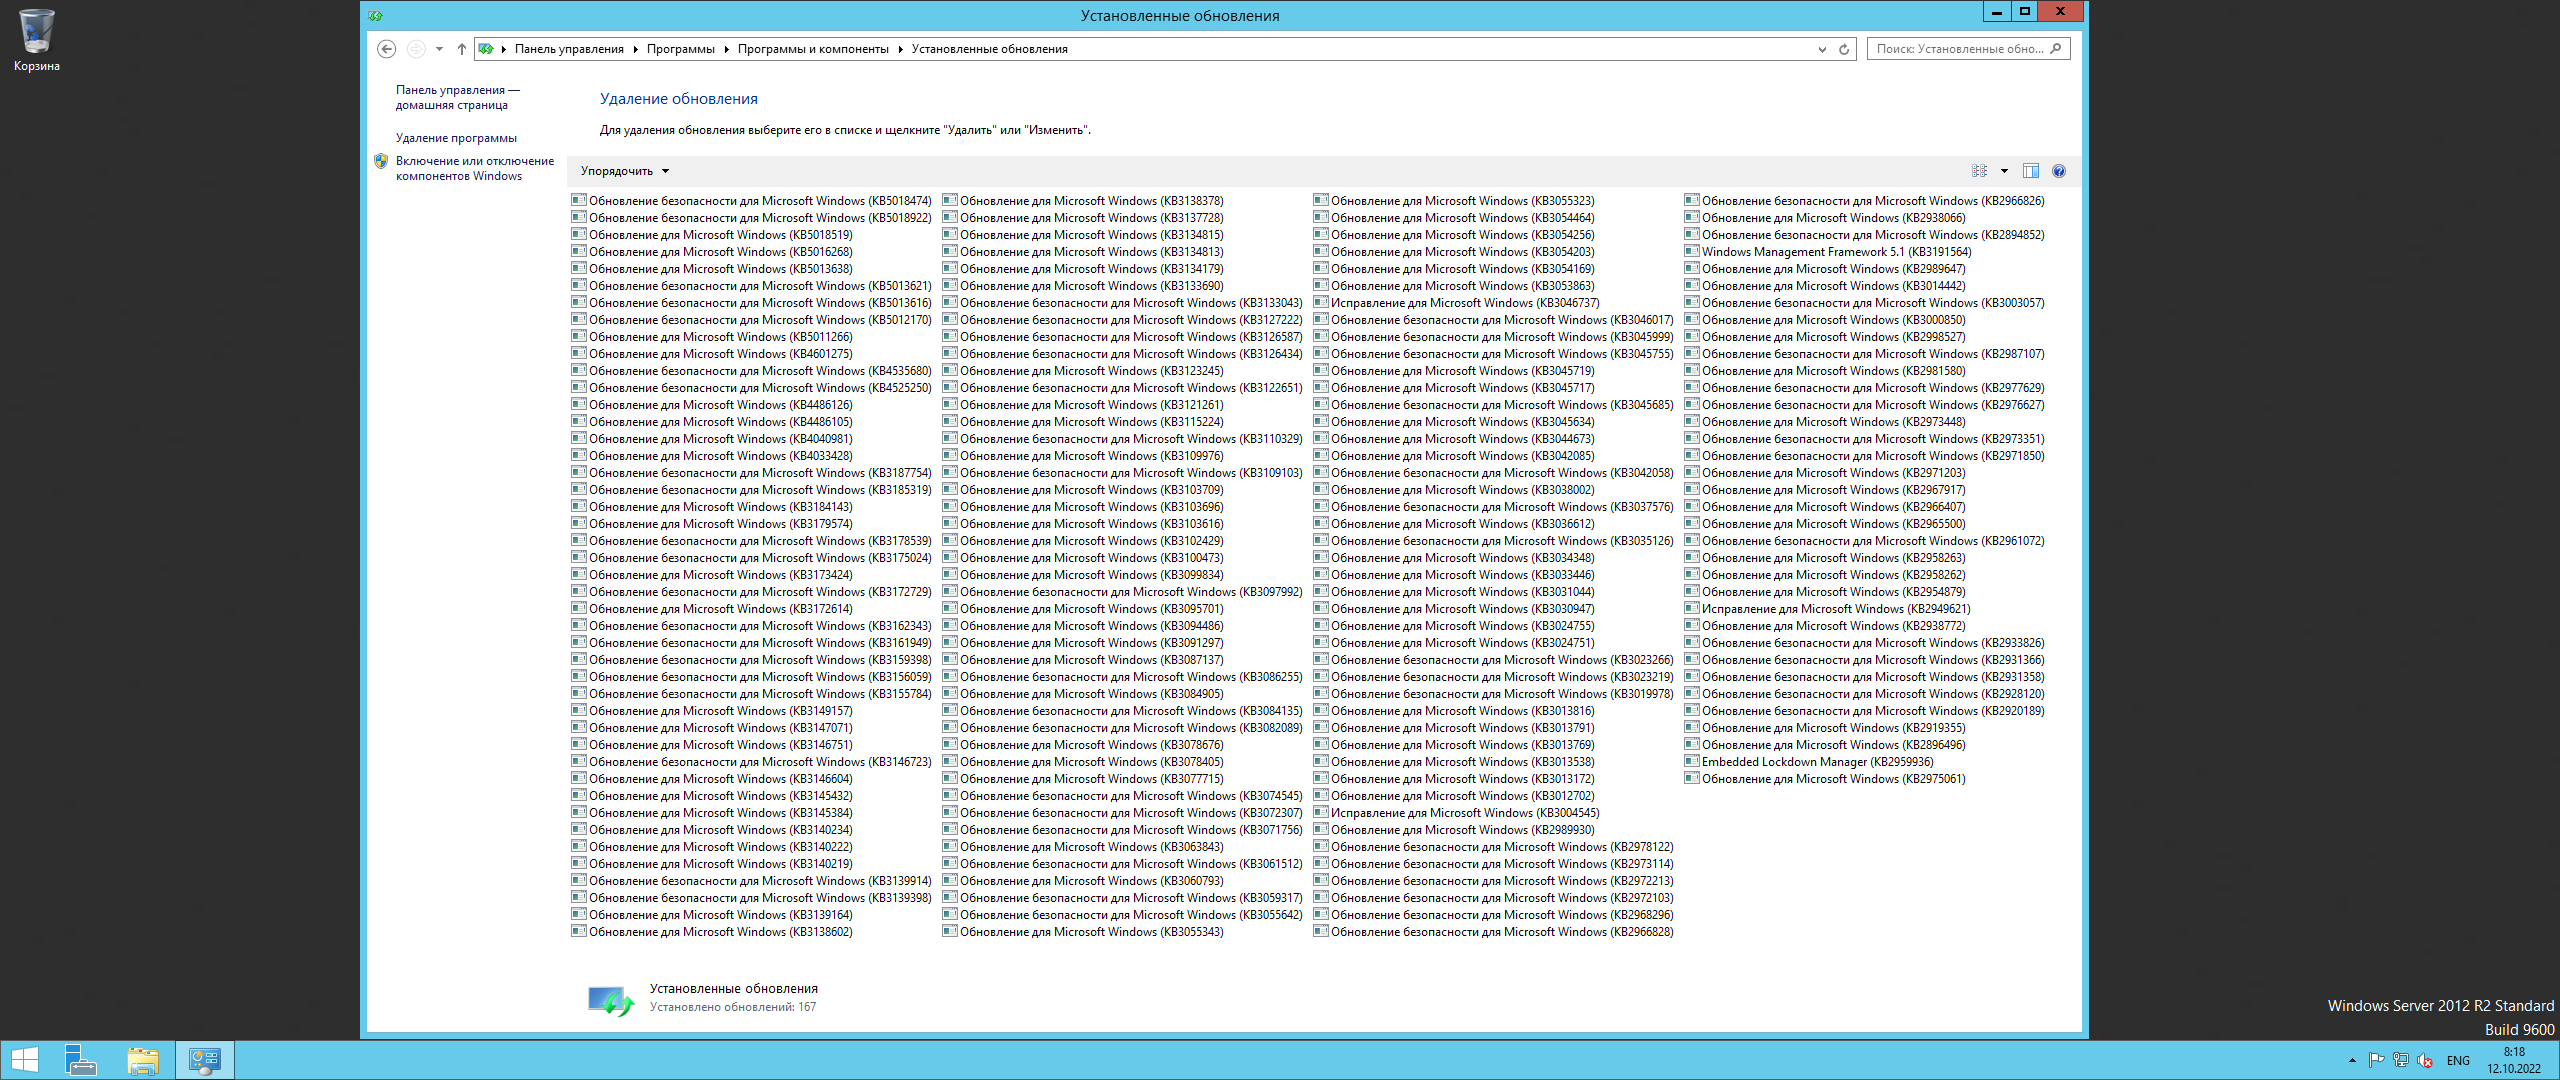Select Исправление для Microsoft Windows (KB2949621)
The height and width of the screenshot is (1080, 2560).
point(1828,609)
